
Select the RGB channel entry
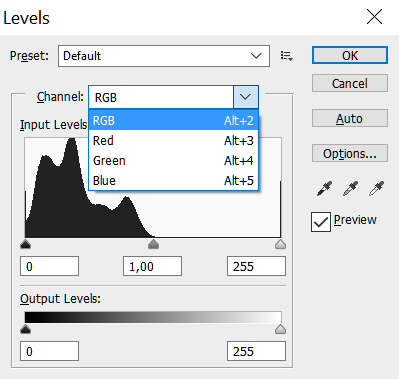pyautogui.click(x=173, y=120)
